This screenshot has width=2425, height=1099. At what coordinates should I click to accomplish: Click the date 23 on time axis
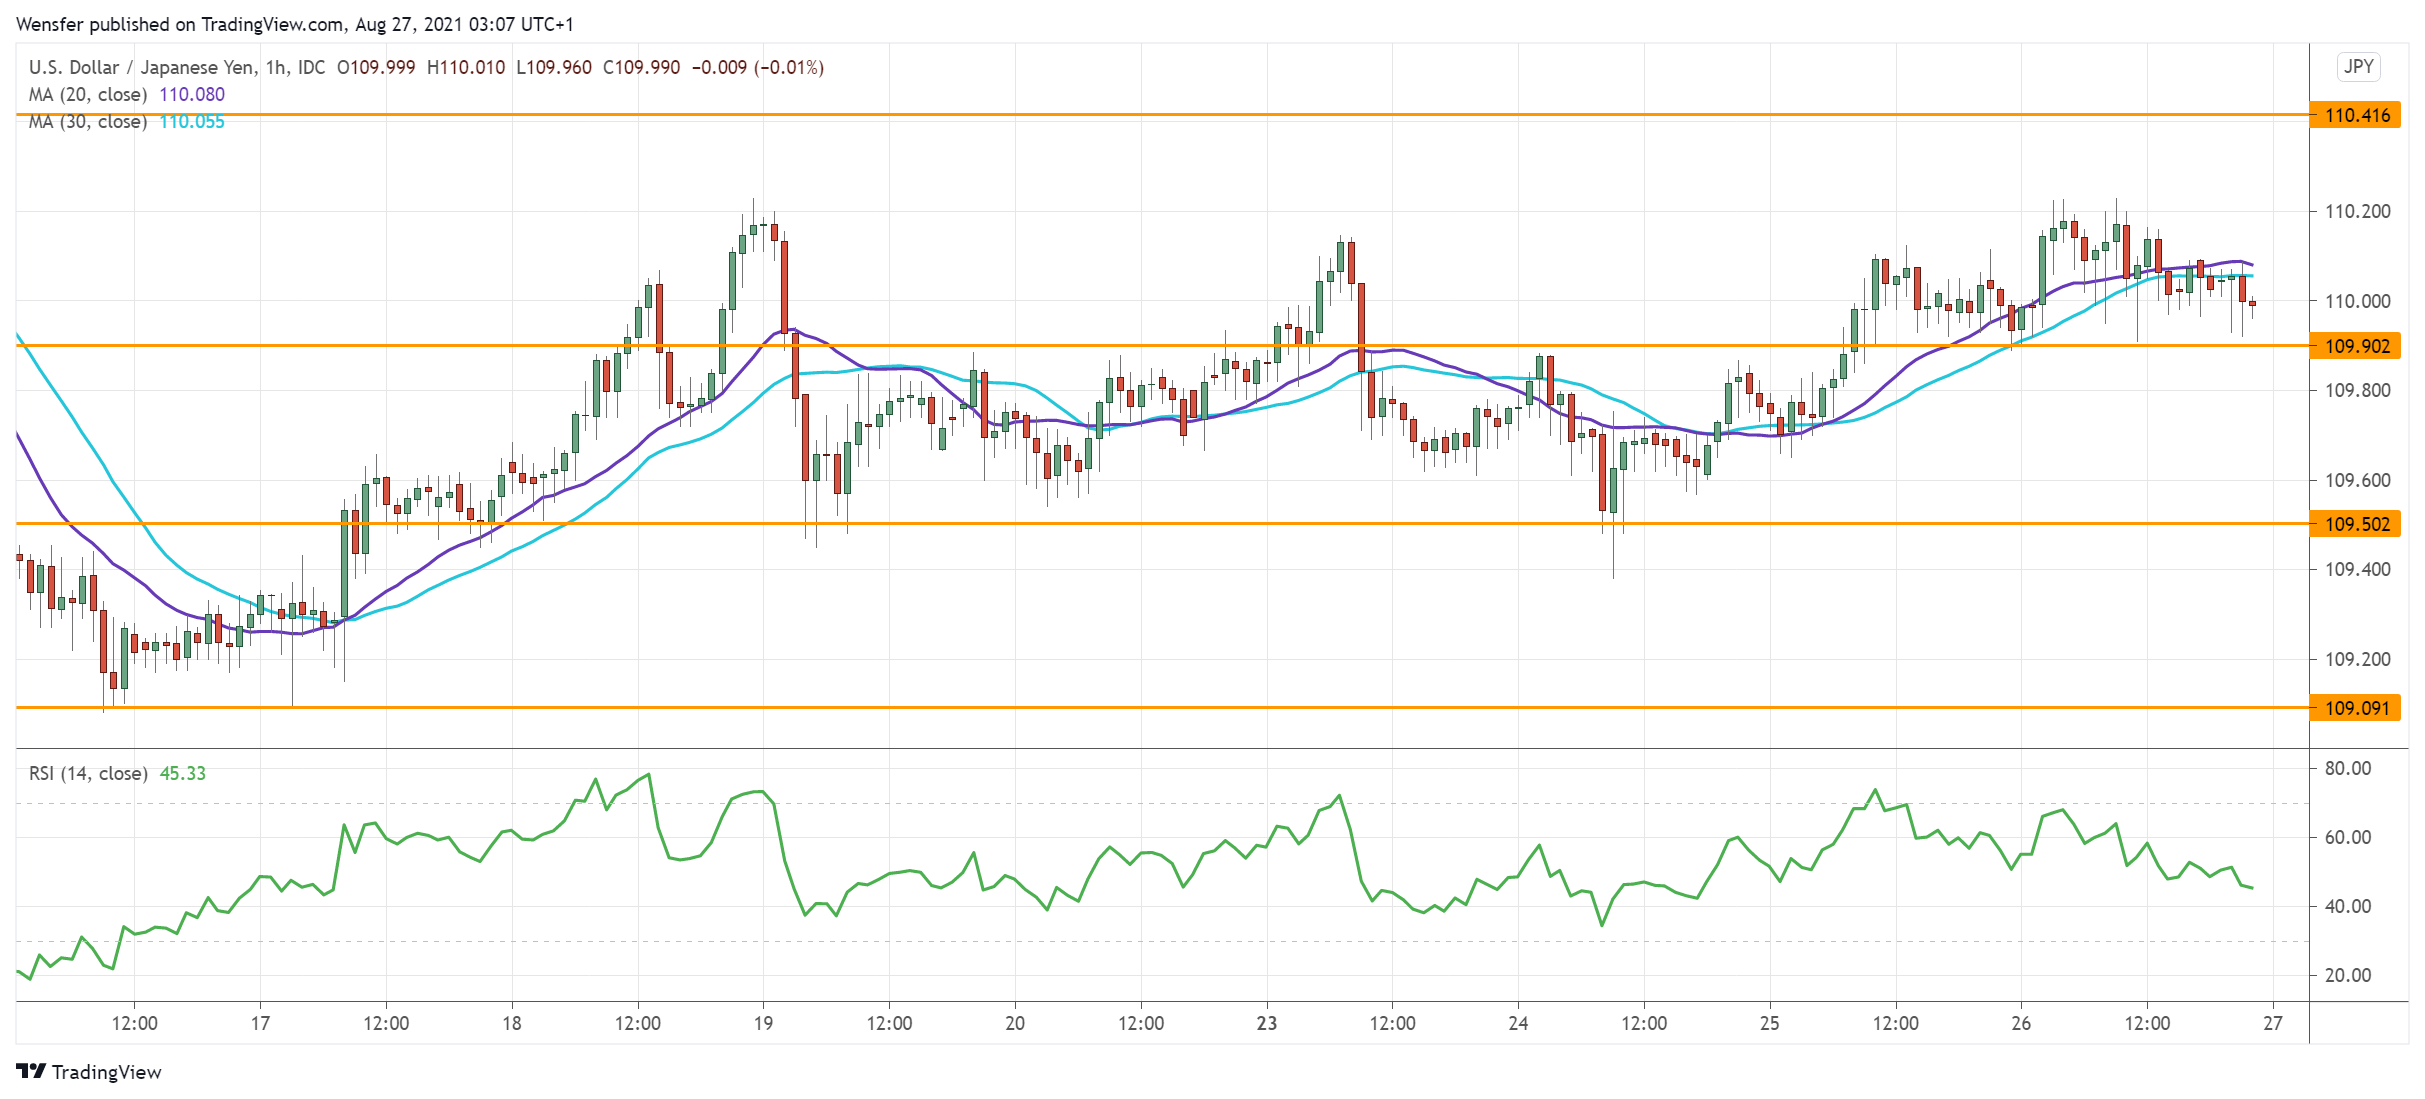pyautogui.click(x=1266, y=1023)
